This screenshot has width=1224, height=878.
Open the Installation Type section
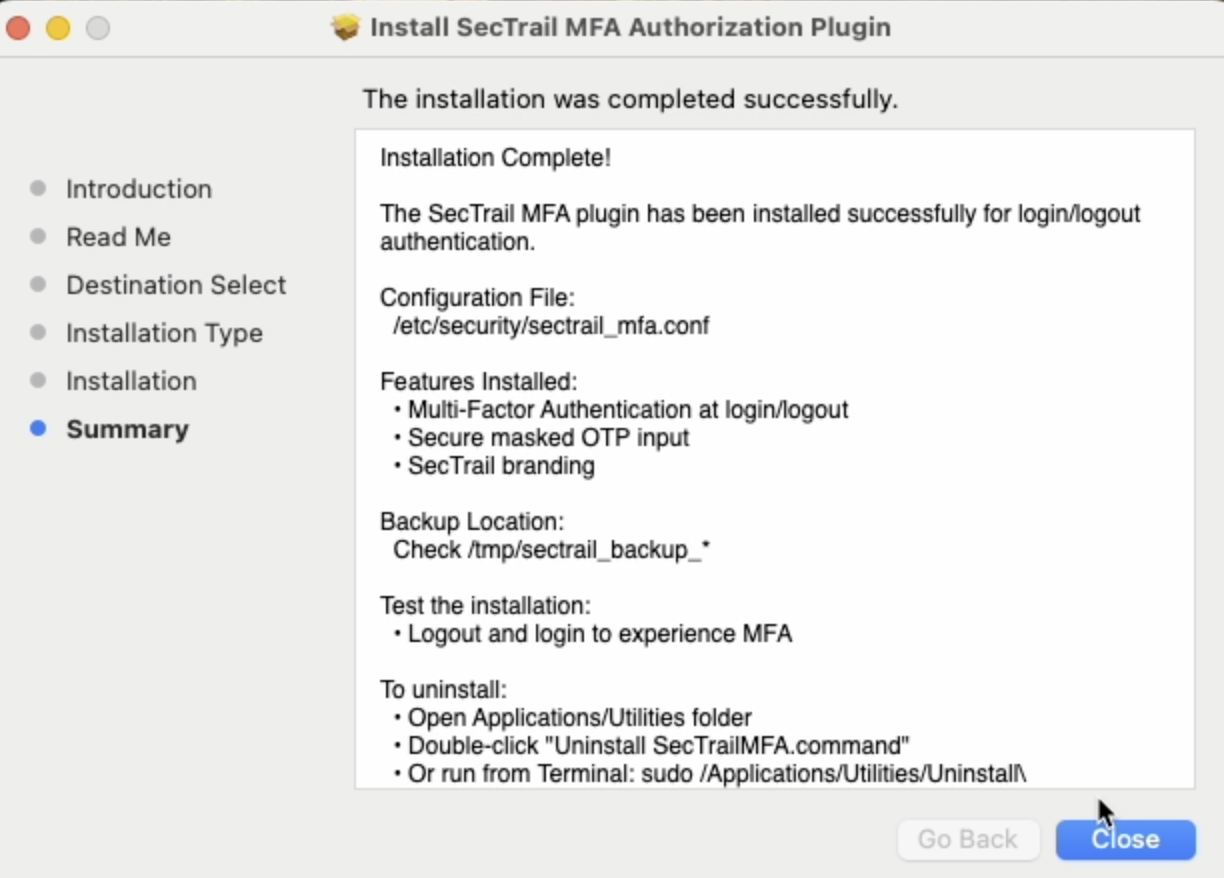tap(164, 333)
